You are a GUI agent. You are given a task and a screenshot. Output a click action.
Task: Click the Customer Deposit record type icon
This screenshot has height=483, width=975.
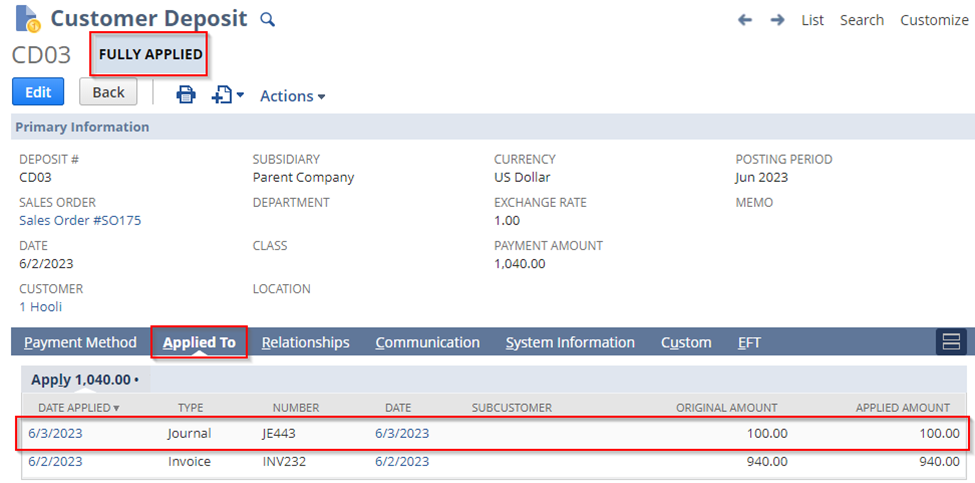click(27, 19)
